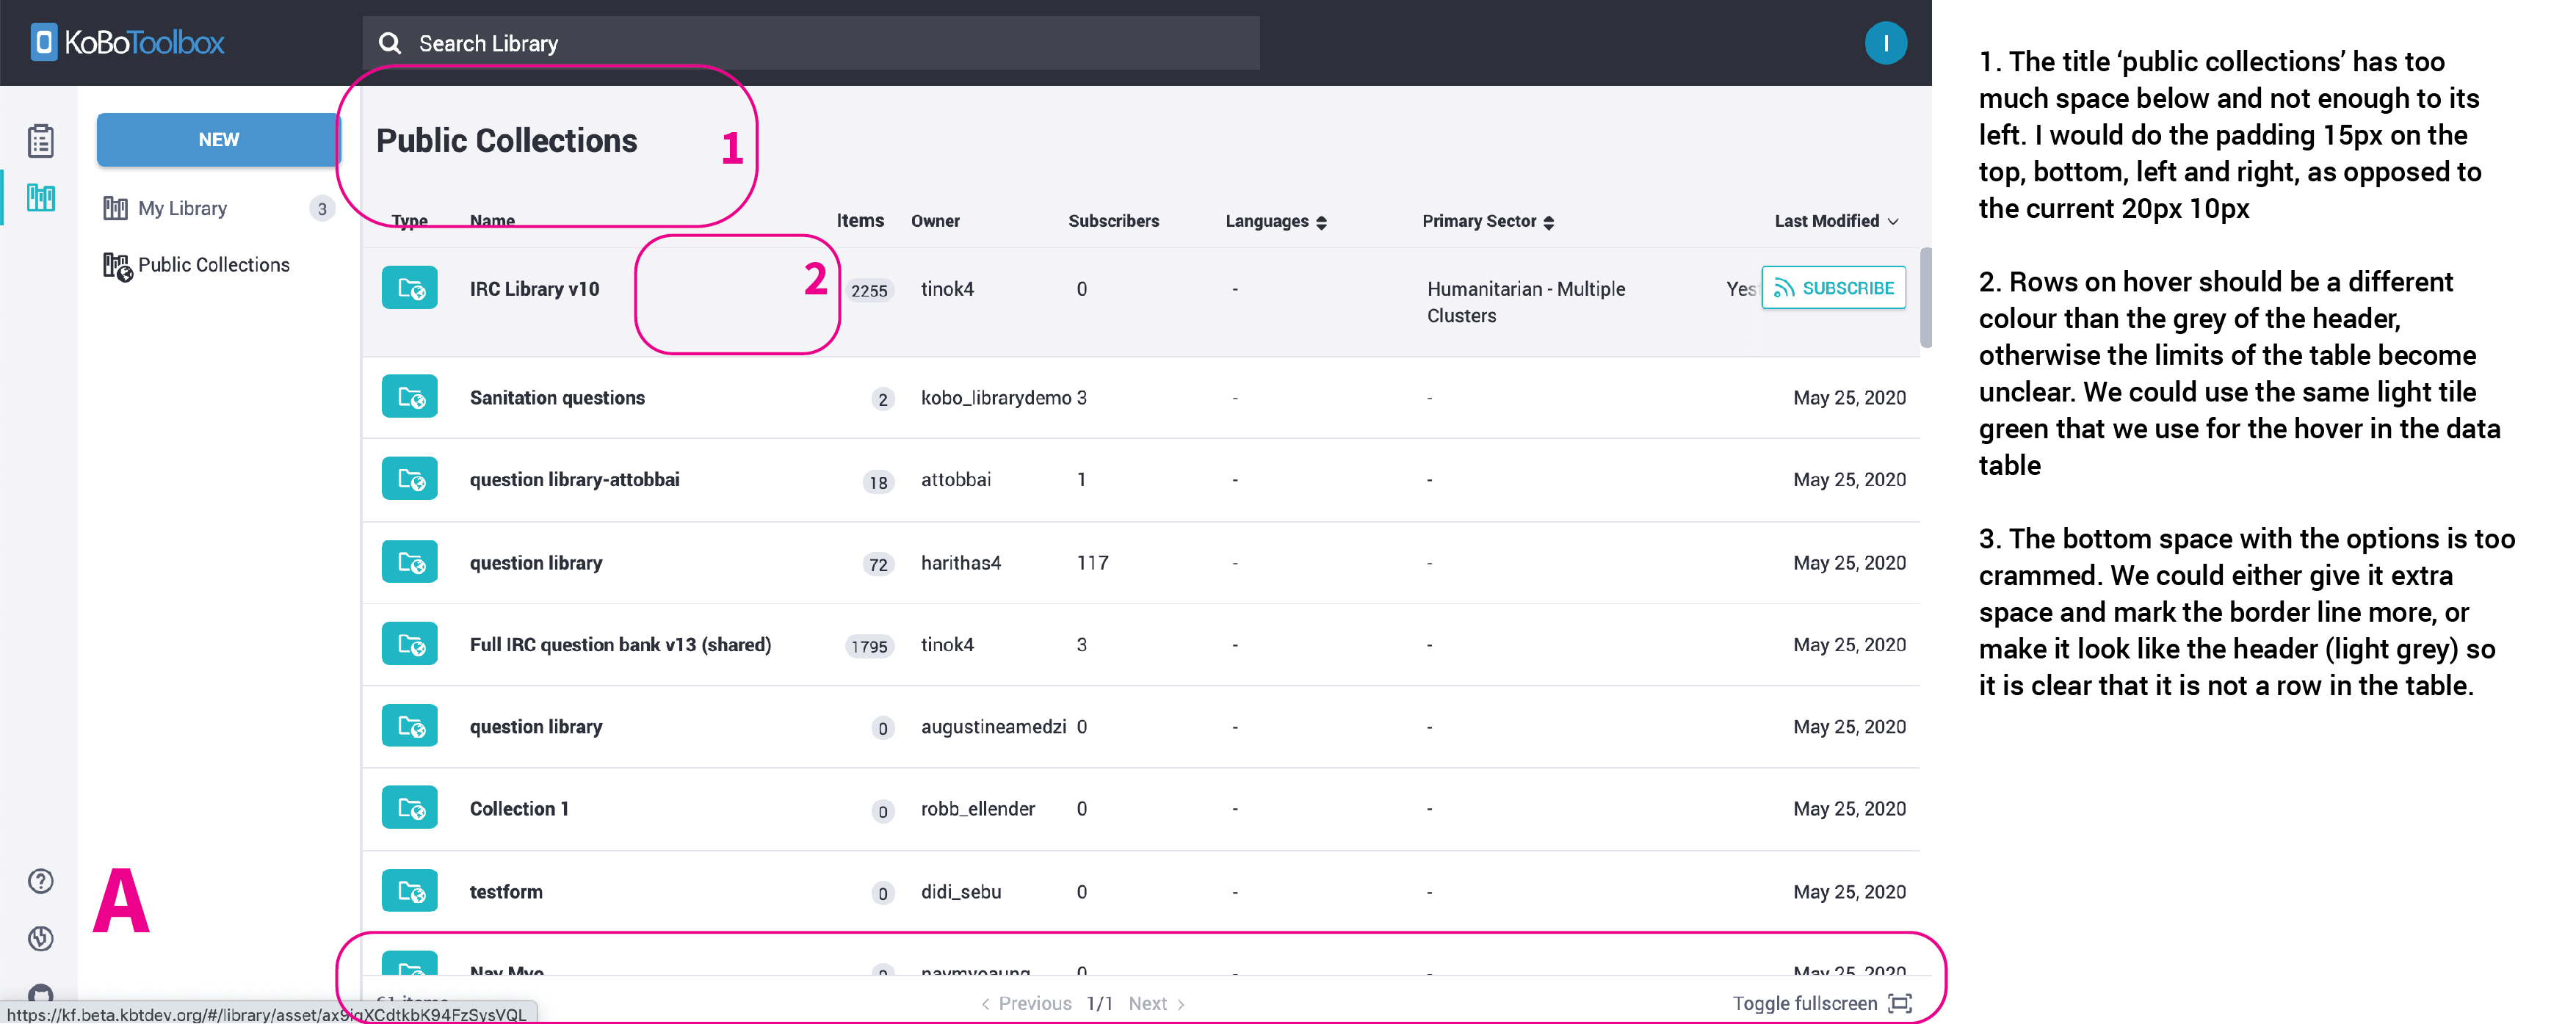Click the IRC Library v10 folder icon
This screenshot has width=2576, height=1024.
click(409, 288)
